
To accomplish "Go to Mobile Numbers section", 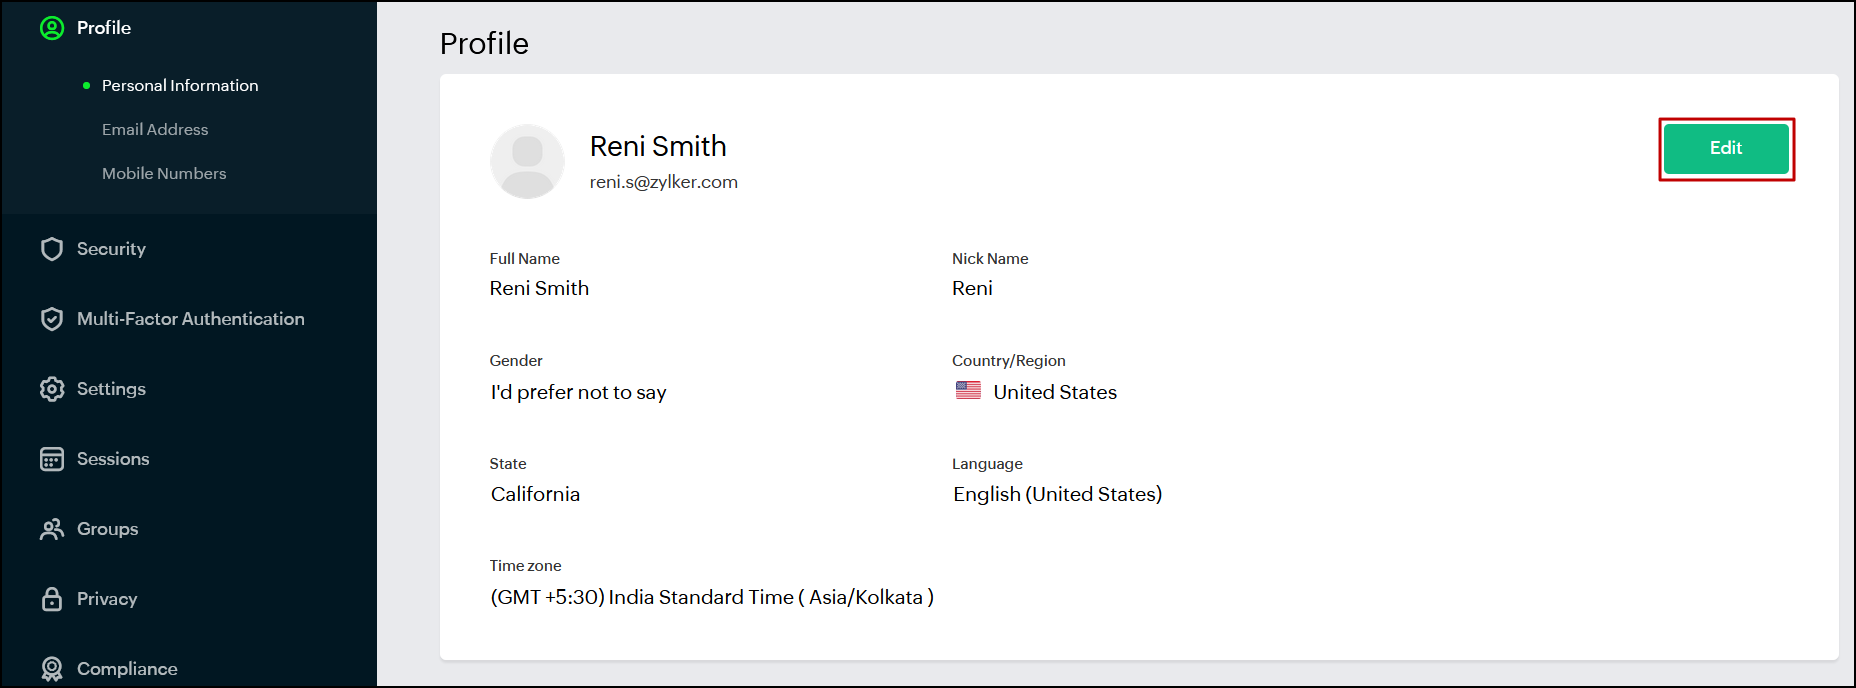I will 164,174.
